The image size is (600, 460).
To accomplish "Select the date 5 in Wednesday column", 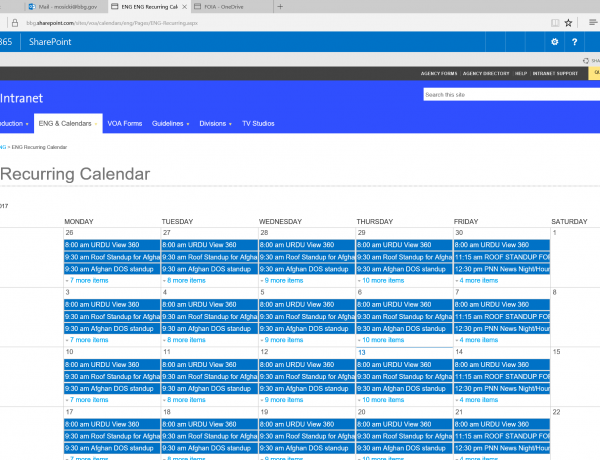I will pyautogui.click(x=262, y=292).
